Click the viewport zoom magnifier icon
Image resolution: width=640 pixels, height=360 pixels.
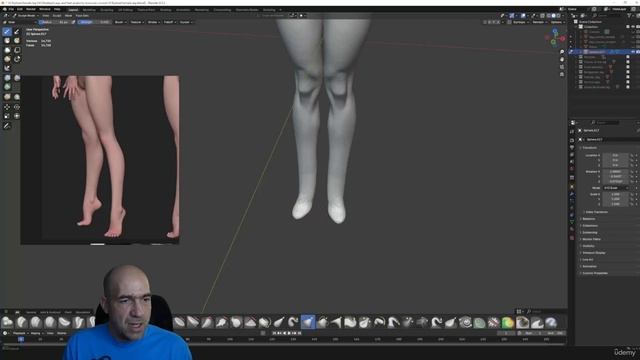562,52
